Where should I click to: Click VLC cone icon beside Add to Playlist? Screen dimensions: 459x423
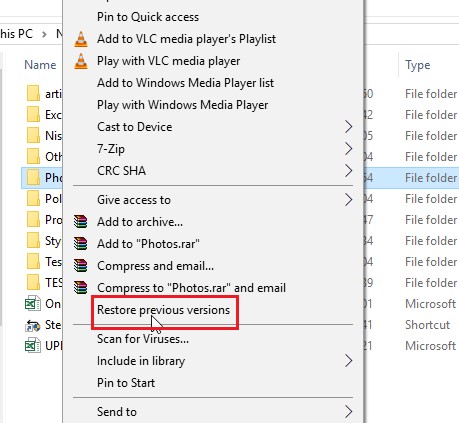[81, 39]
